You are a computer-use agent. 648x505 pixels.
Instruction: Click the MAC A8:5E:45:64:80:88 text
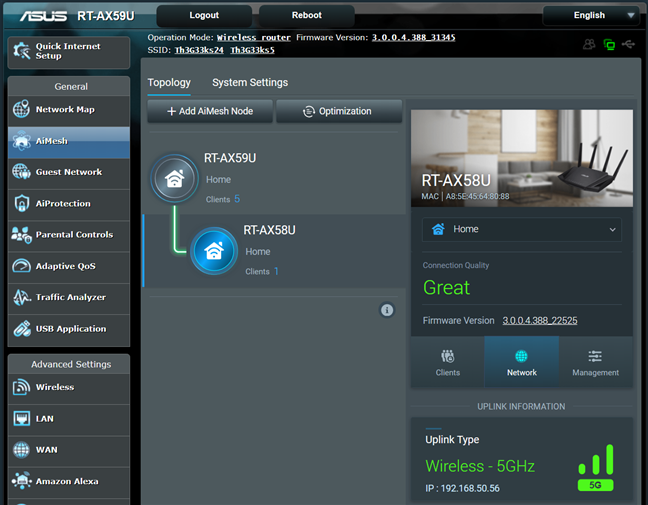tap(465, 196)
